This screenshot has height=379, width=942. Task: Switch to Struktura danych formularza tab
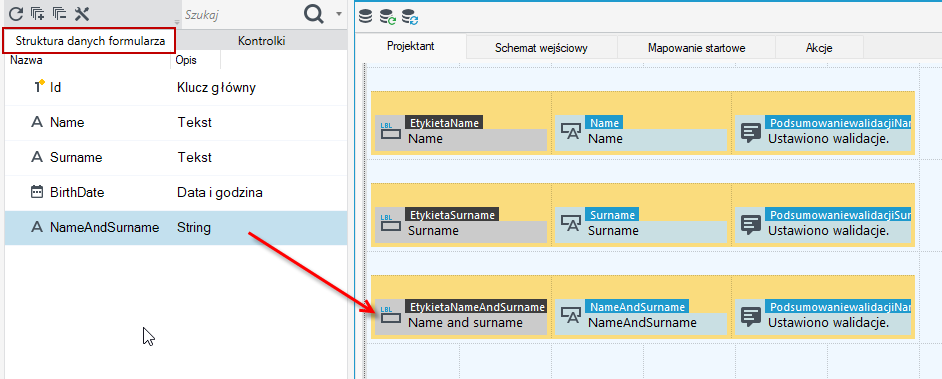click(89, 41)
